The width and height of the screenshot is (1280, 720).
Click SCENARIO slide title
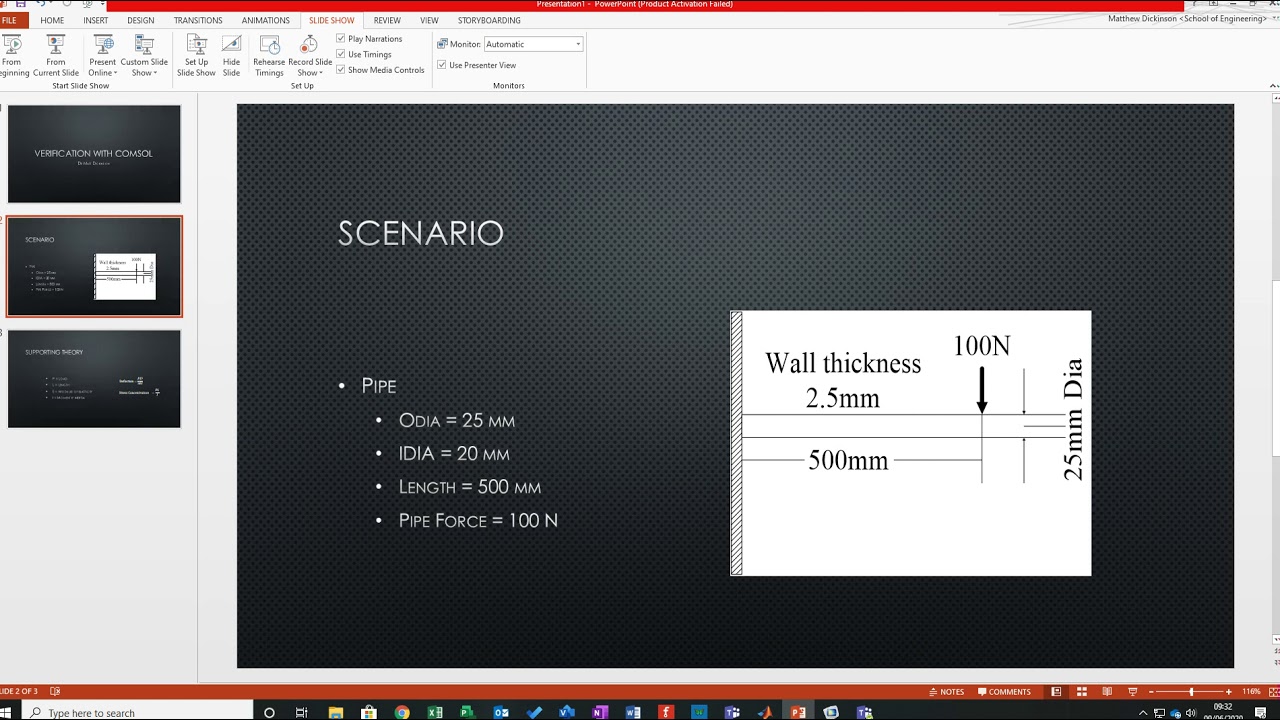tap(420, 233)
